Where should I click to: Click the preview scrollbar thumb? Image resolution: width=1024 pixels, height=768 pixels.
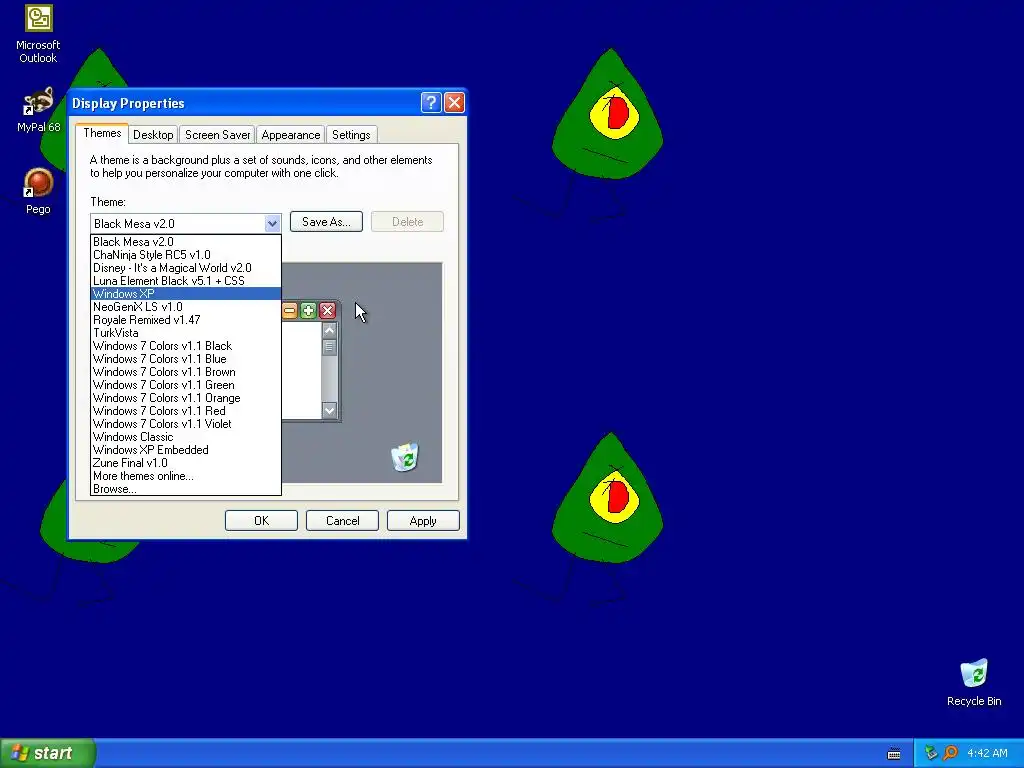point(329,347)
